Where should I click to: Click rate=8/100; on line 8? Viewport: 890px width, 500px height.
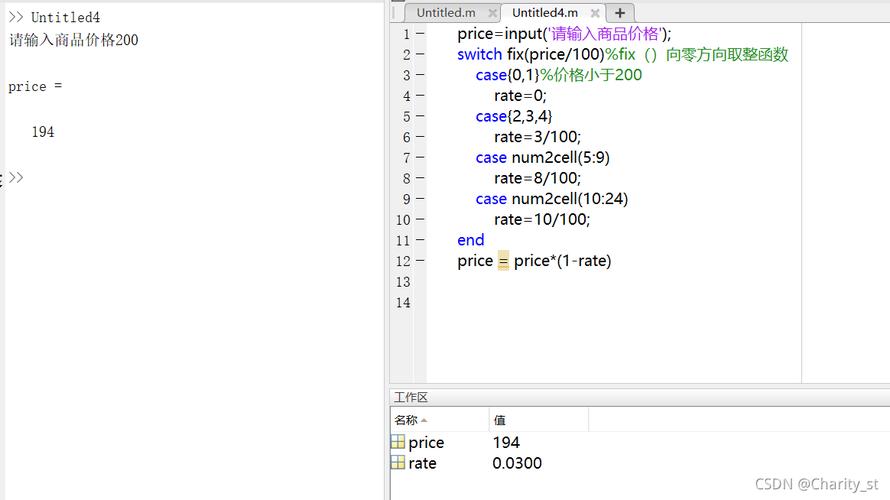538,178
